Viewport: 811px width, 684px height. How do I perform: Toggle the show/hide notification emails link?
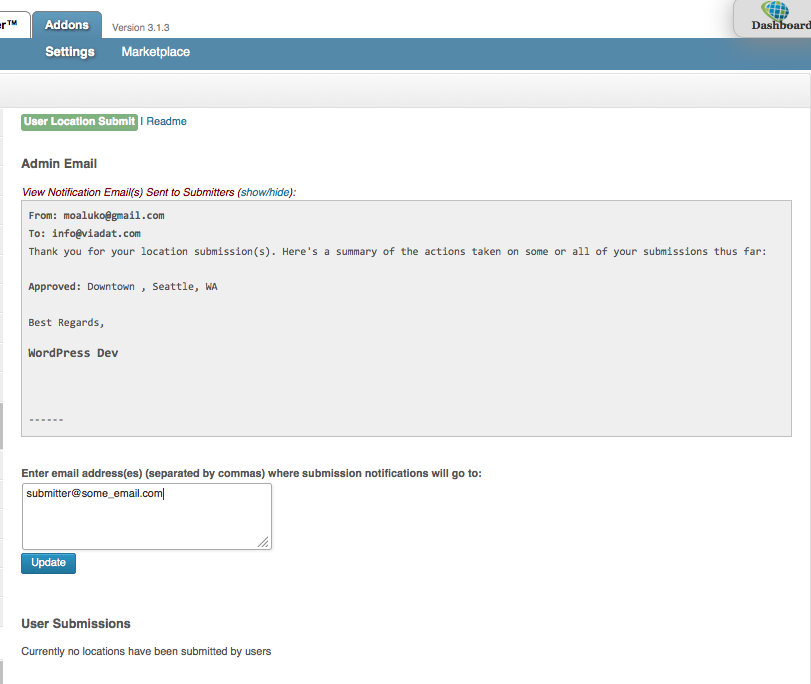click(x=265, y=192)
